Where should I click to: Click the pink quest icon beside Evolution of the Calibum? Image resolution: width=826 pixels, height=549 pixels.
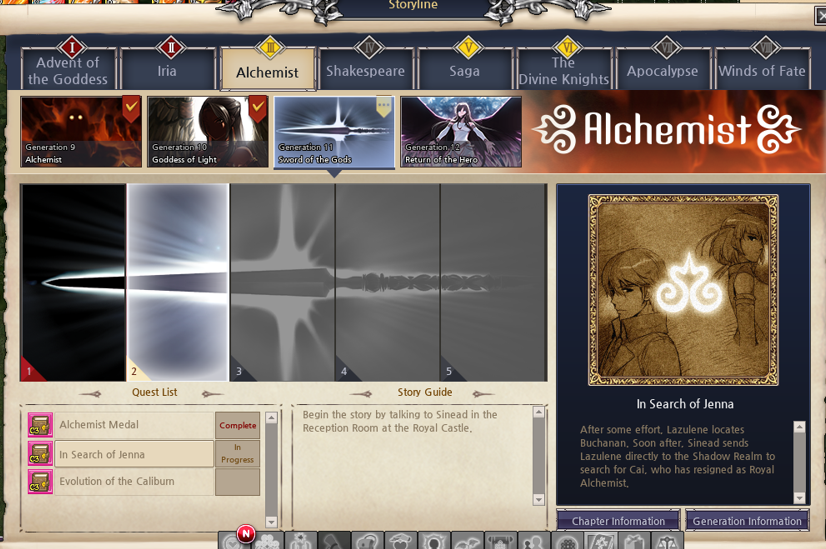click(40, 482)
